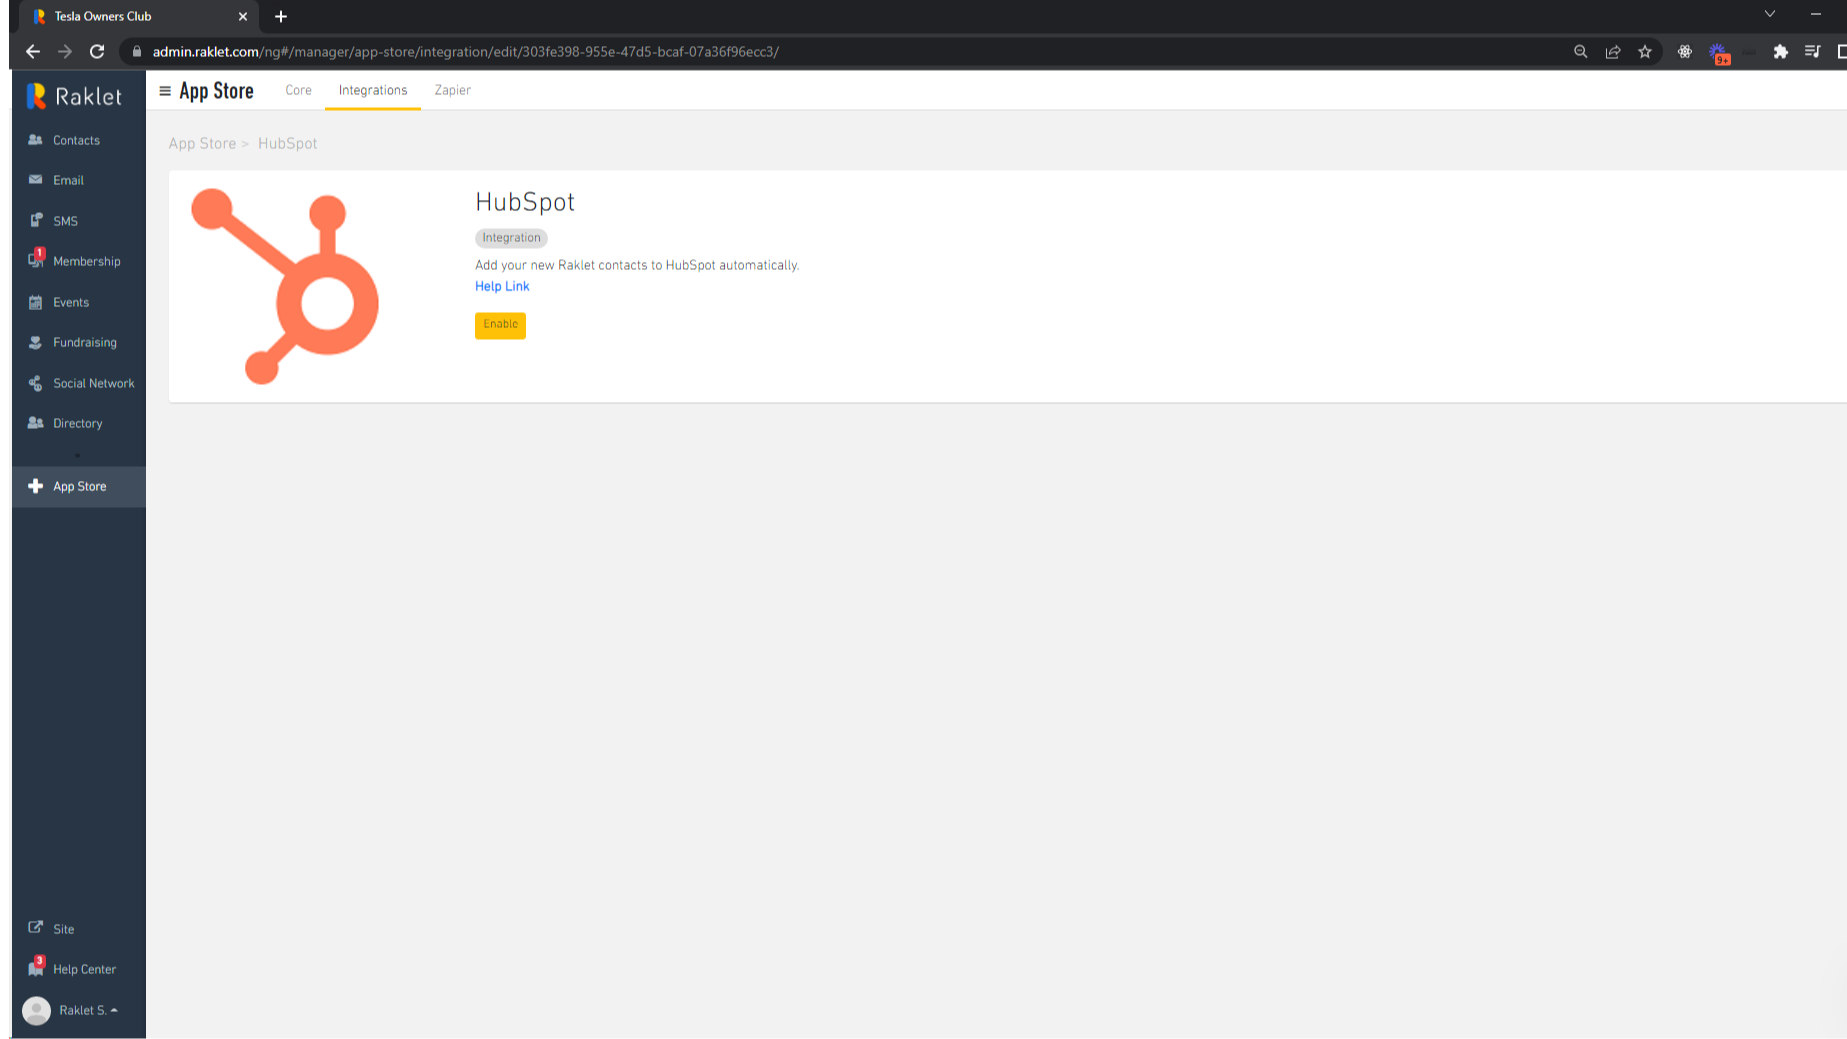The height and width of the screenshot is (1039, 1847).
Task: Open Help Center with badge showing 3
Action: [84, 969]
